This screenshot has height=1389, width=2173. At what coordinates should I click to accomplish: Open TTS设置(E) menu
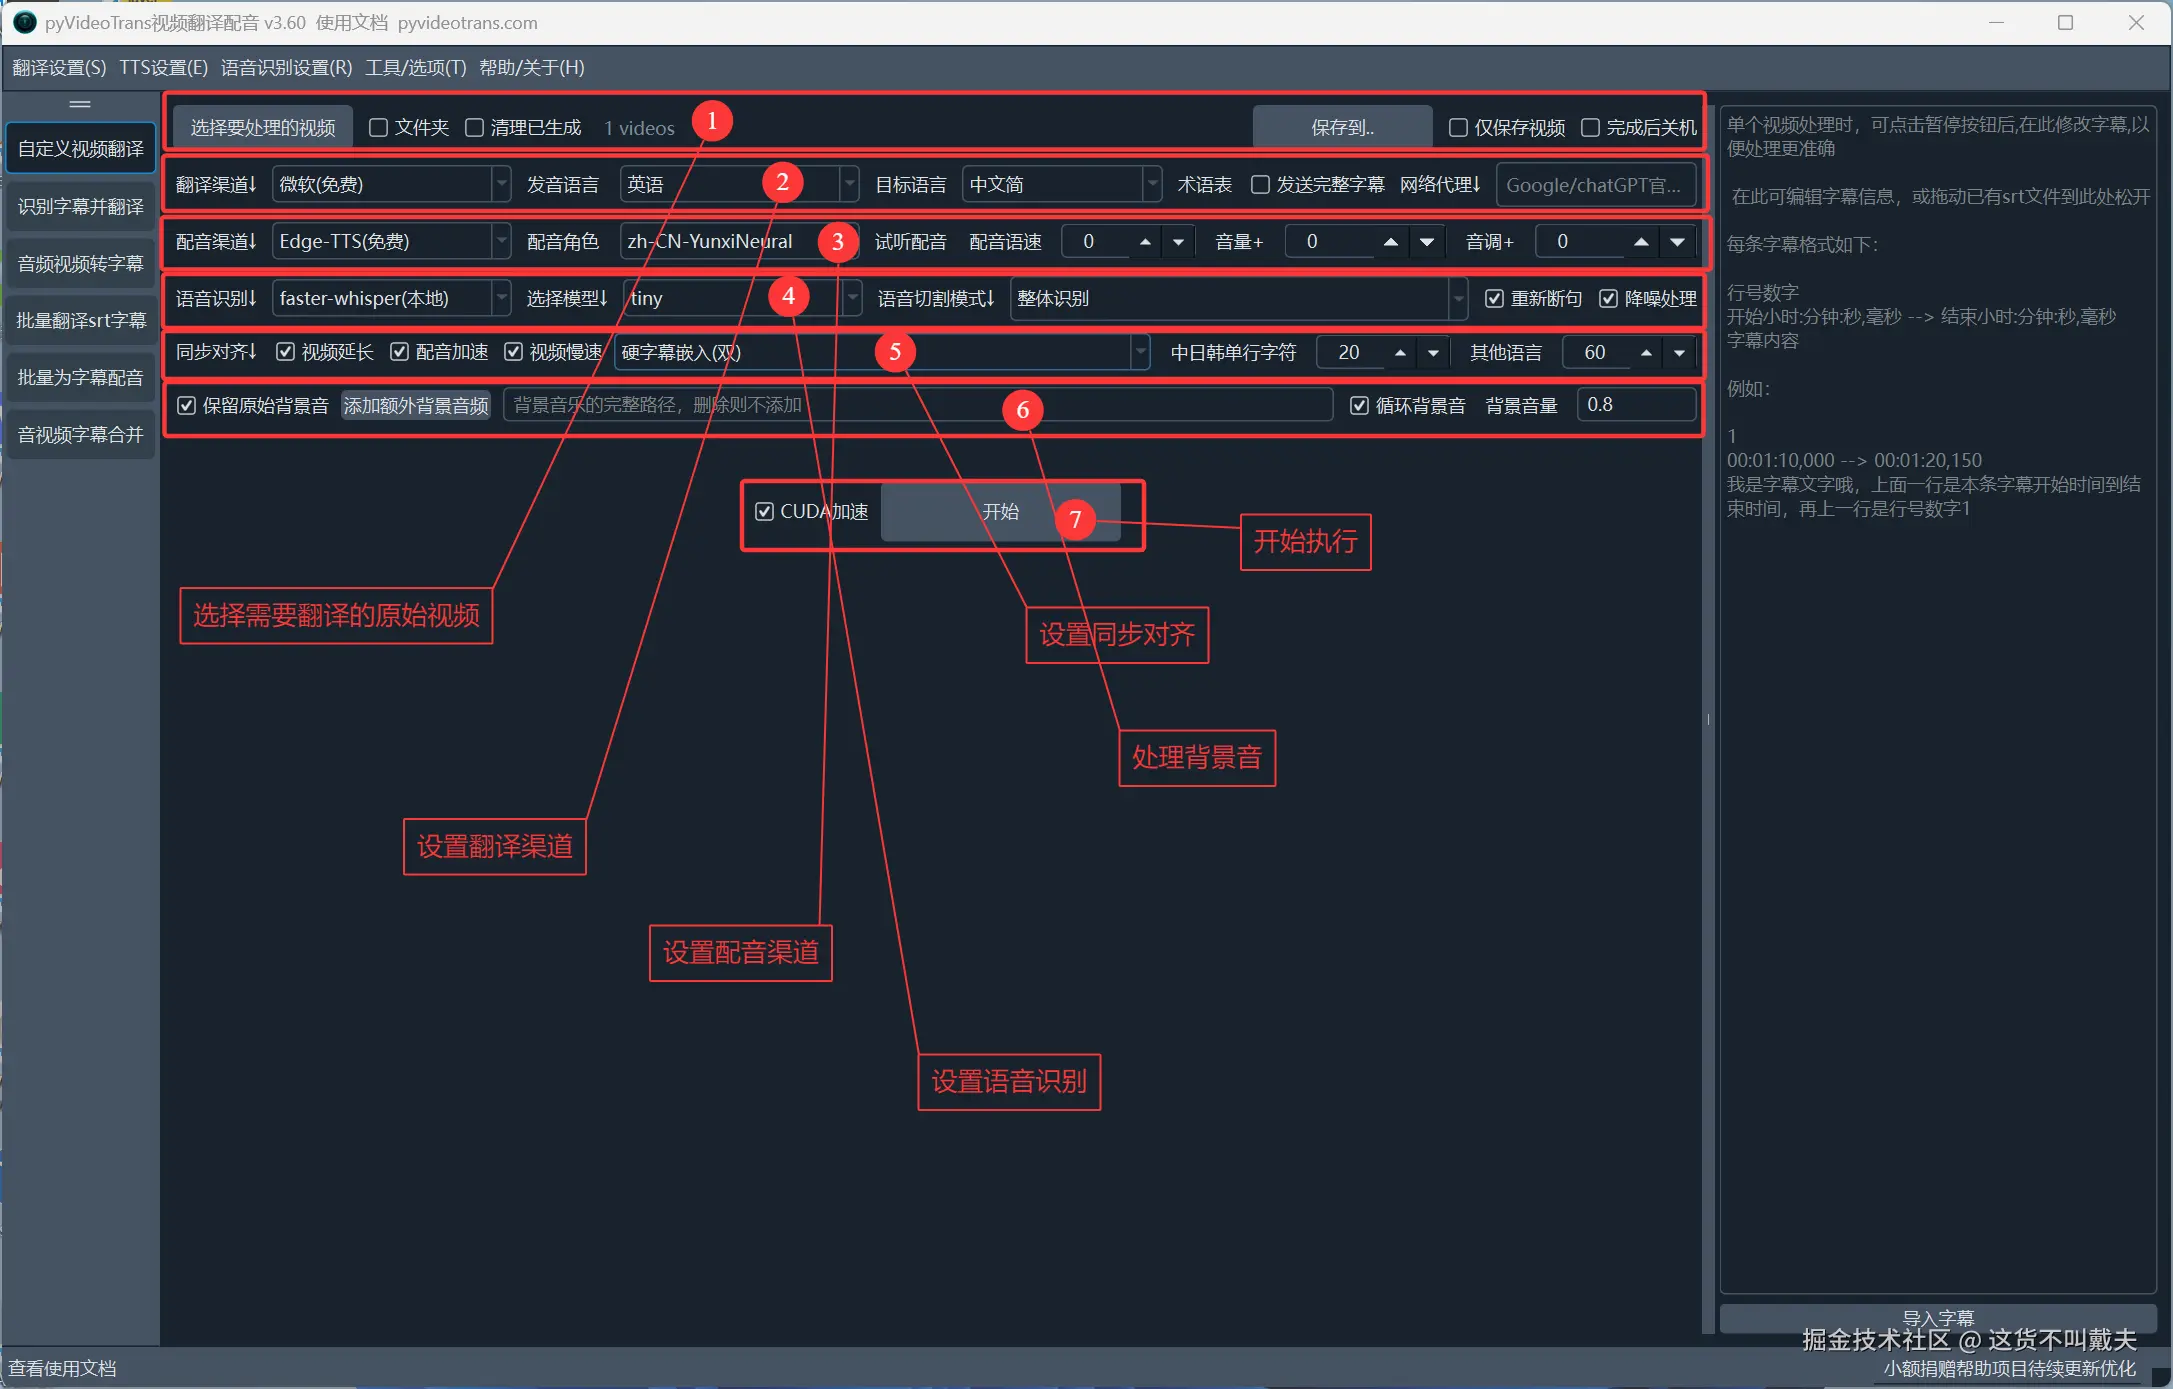163,67
